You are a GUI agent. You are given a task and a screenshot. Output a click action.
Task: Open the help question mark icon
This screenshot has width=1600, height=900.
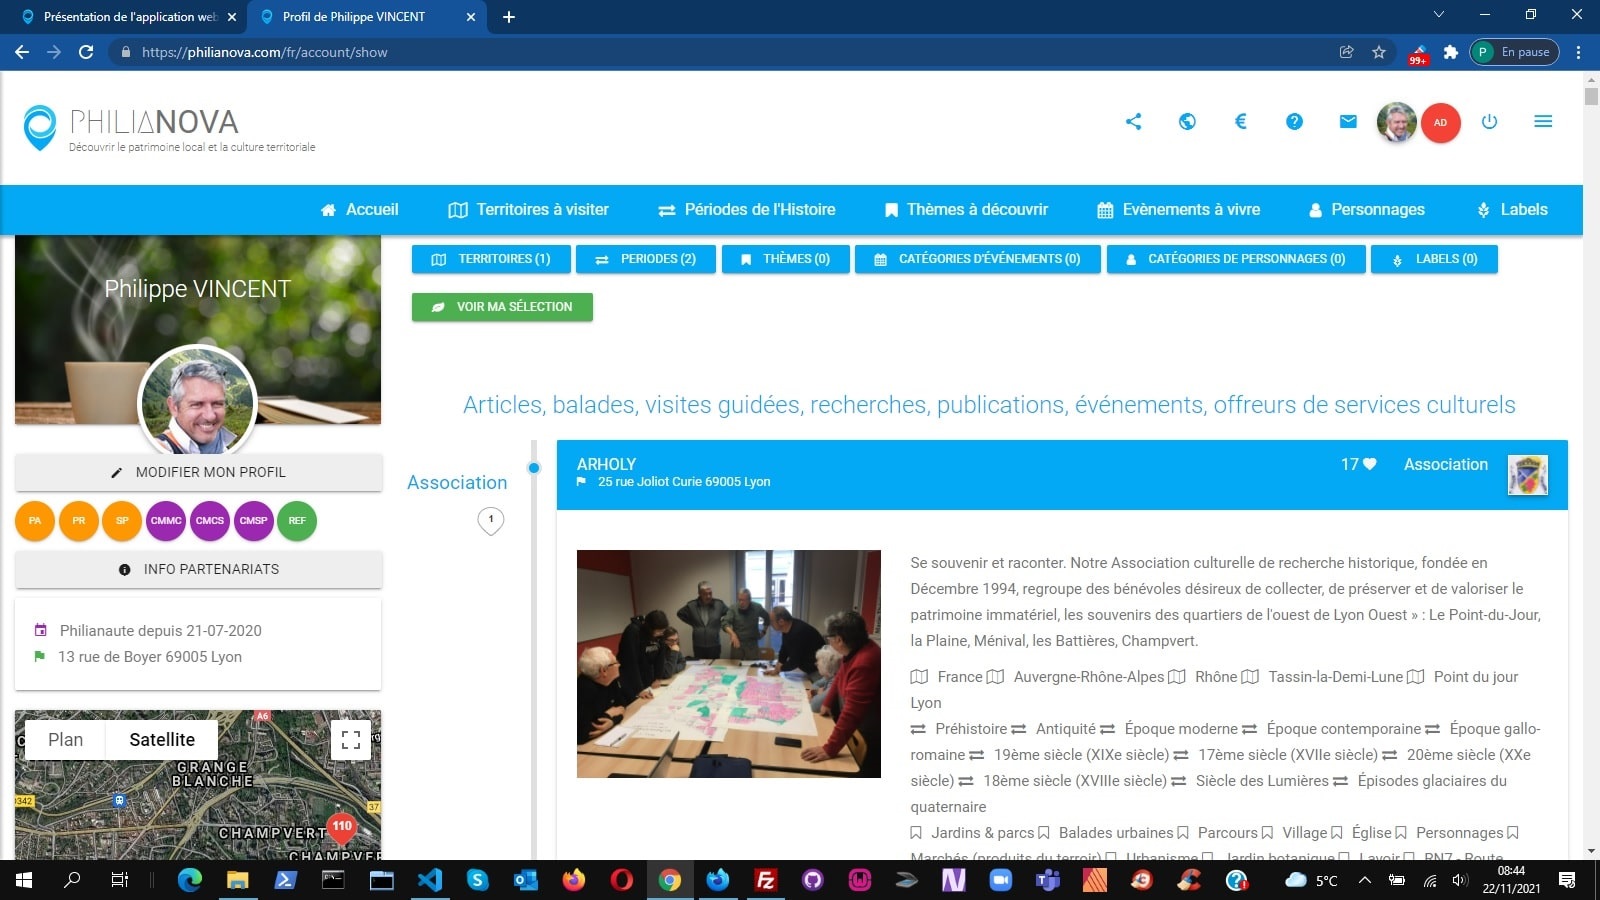1294,122
